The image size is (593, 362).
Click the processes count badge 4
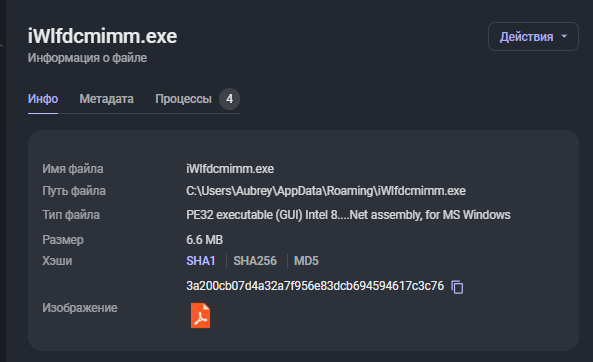coord(229,99)
